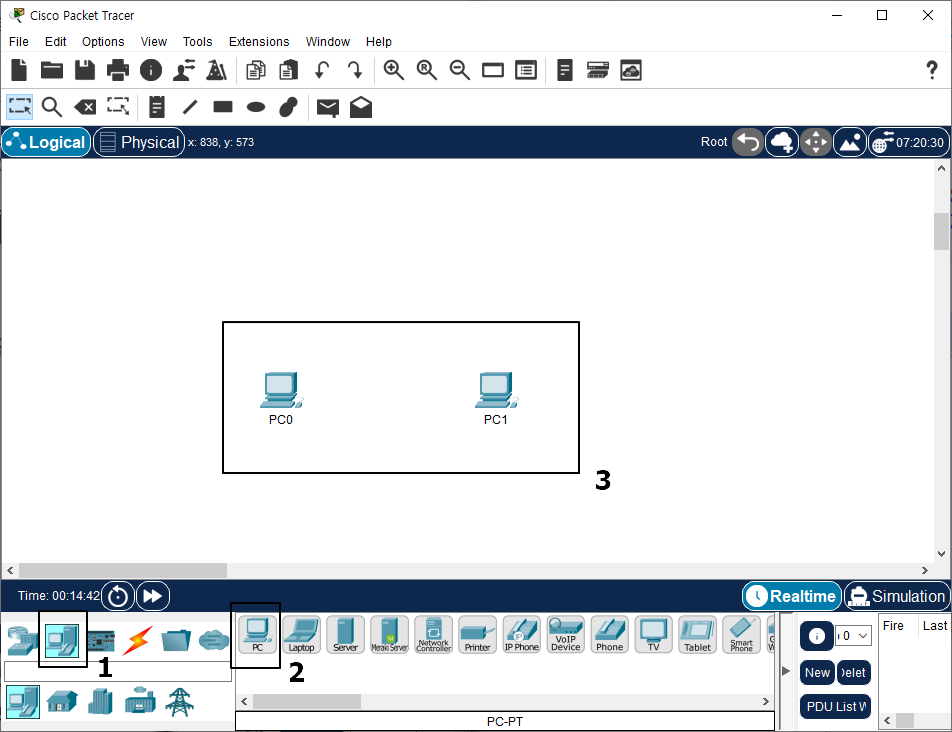Choose the Resize Shape tool
Image resolution: width=952 pixels, height=732 pixels.
pyautogui.click(x=118, y=107)
